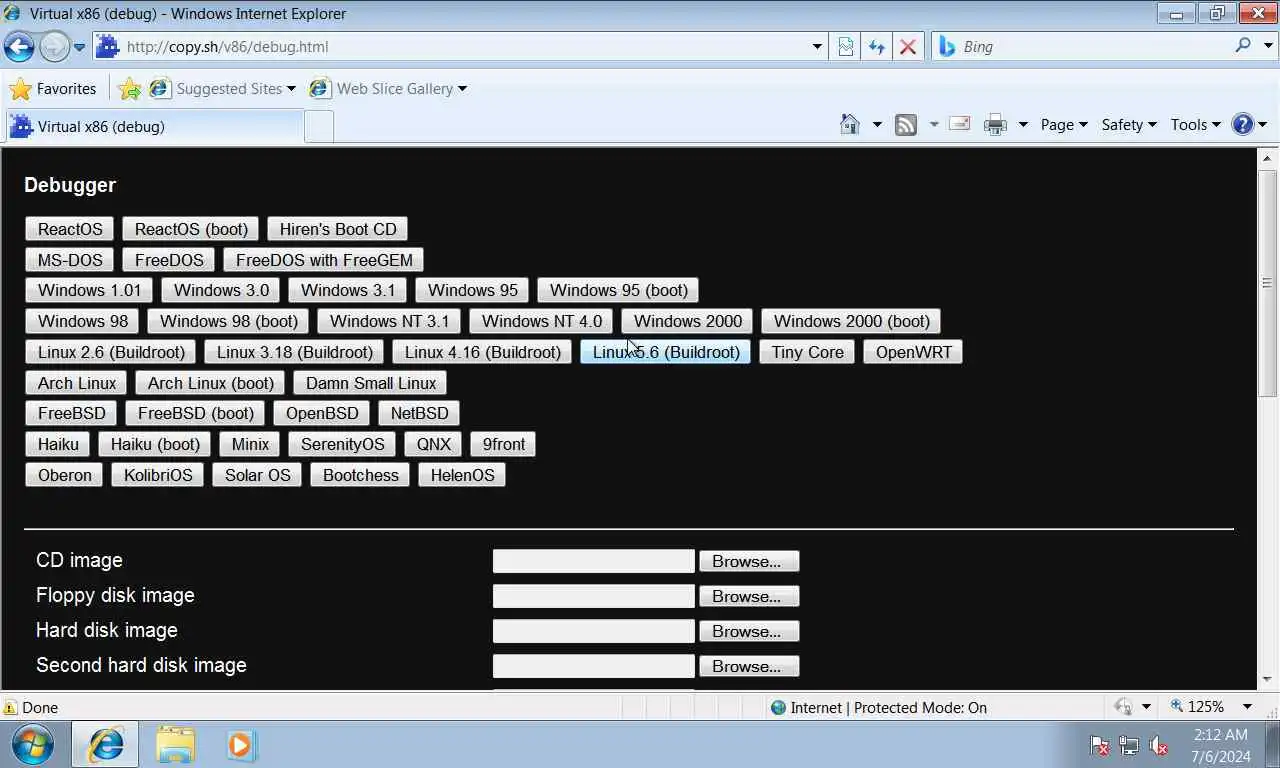Open Favorites star panel
Screen dimensions: 1280x768
53,89
